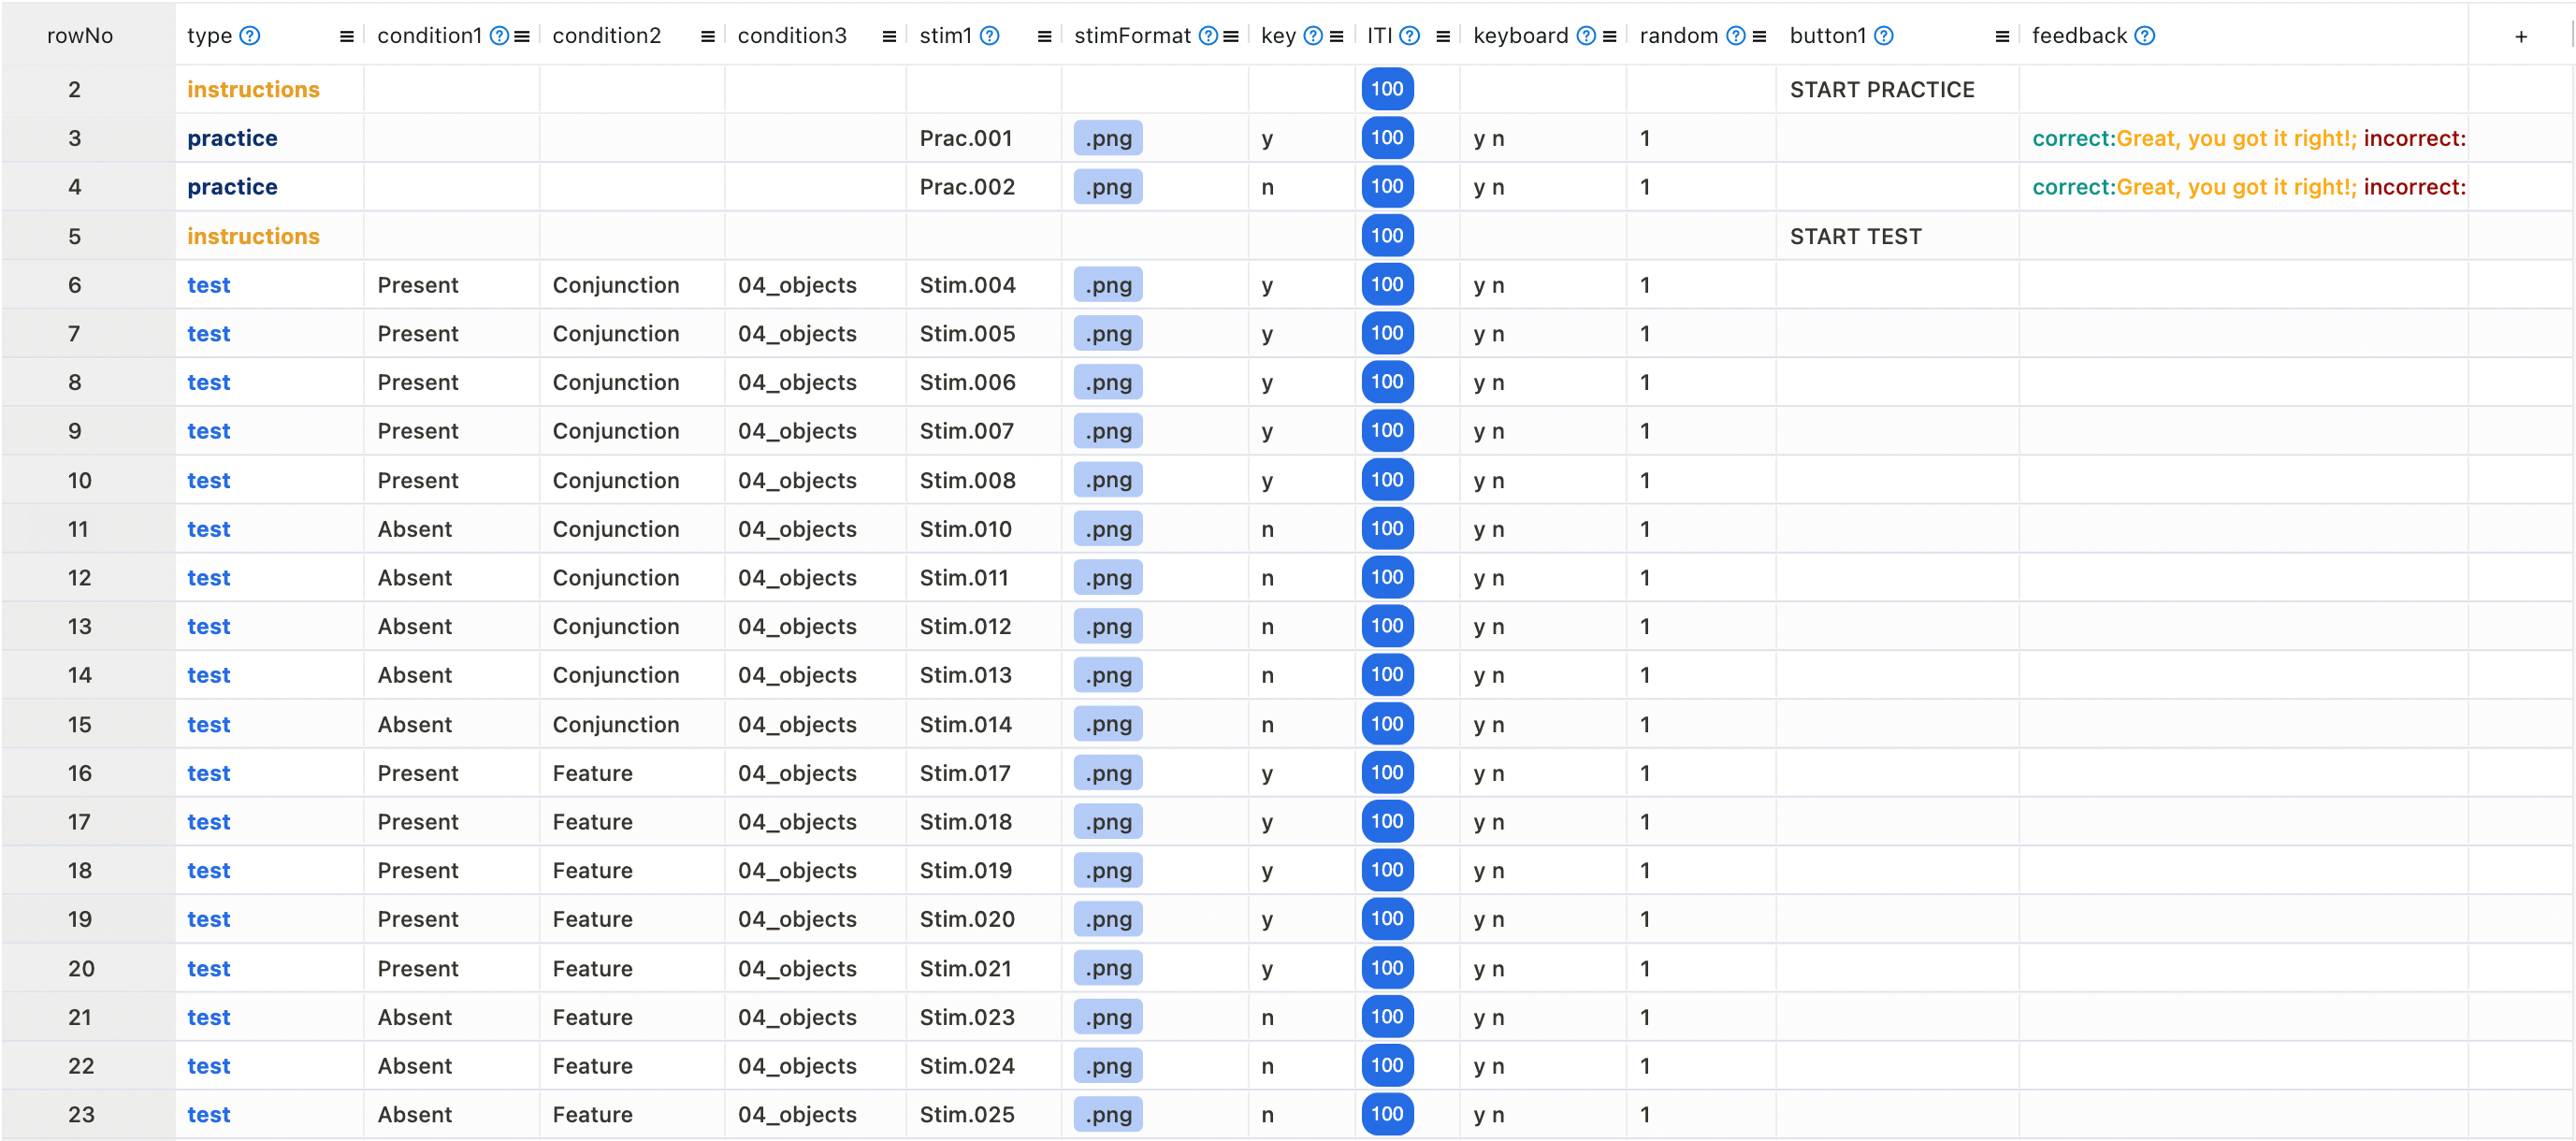The width and height of the screenshot is (2576, 1141).
Task: Open help icon for ITI column
Action: click(x=1409, y=36)
